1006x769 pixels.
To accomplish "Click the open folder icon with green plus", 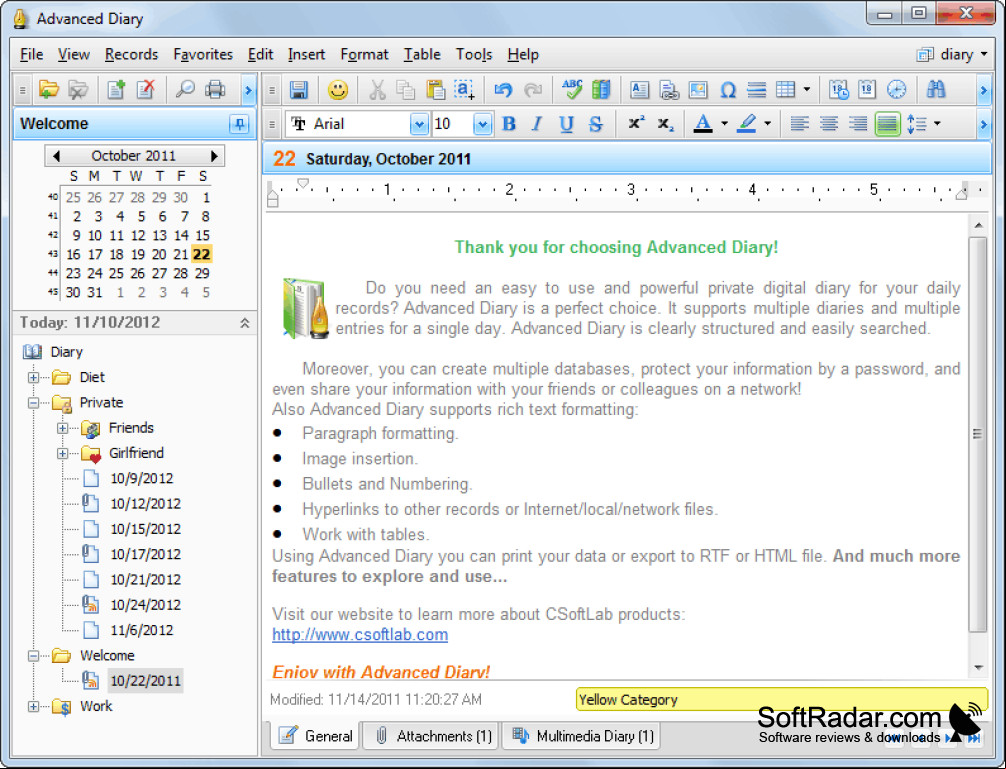I will click(x=49, y=90).
